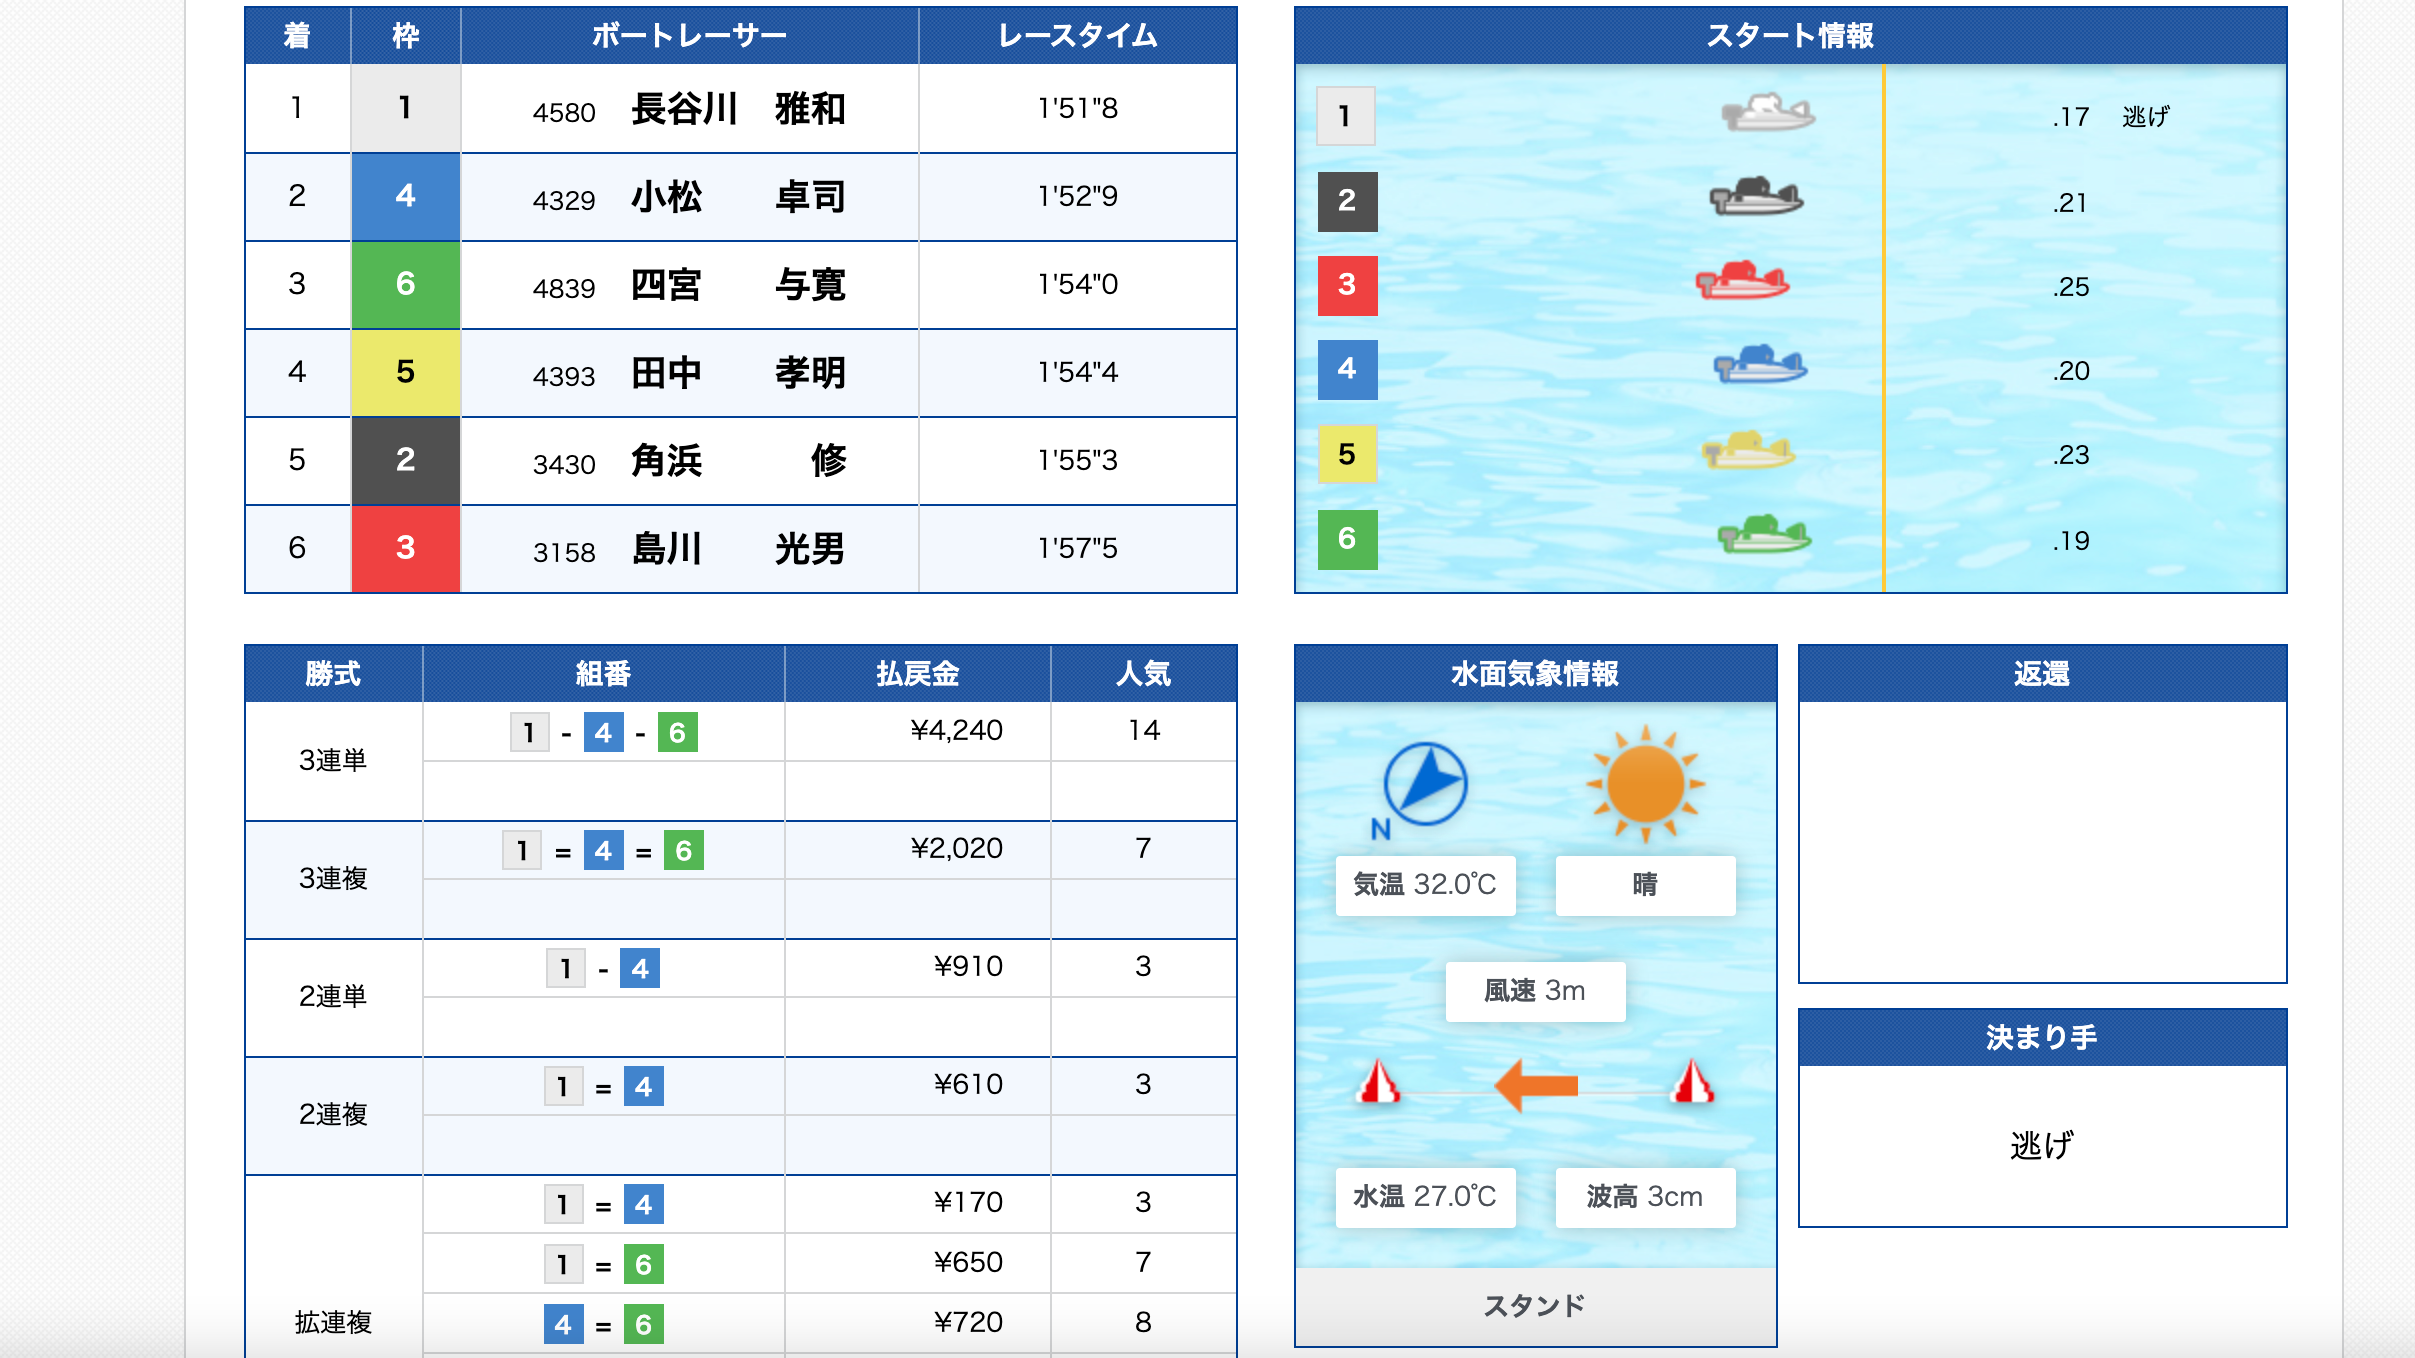
Task: Click the sunny weather sun icon
Action: (1645, 785)
